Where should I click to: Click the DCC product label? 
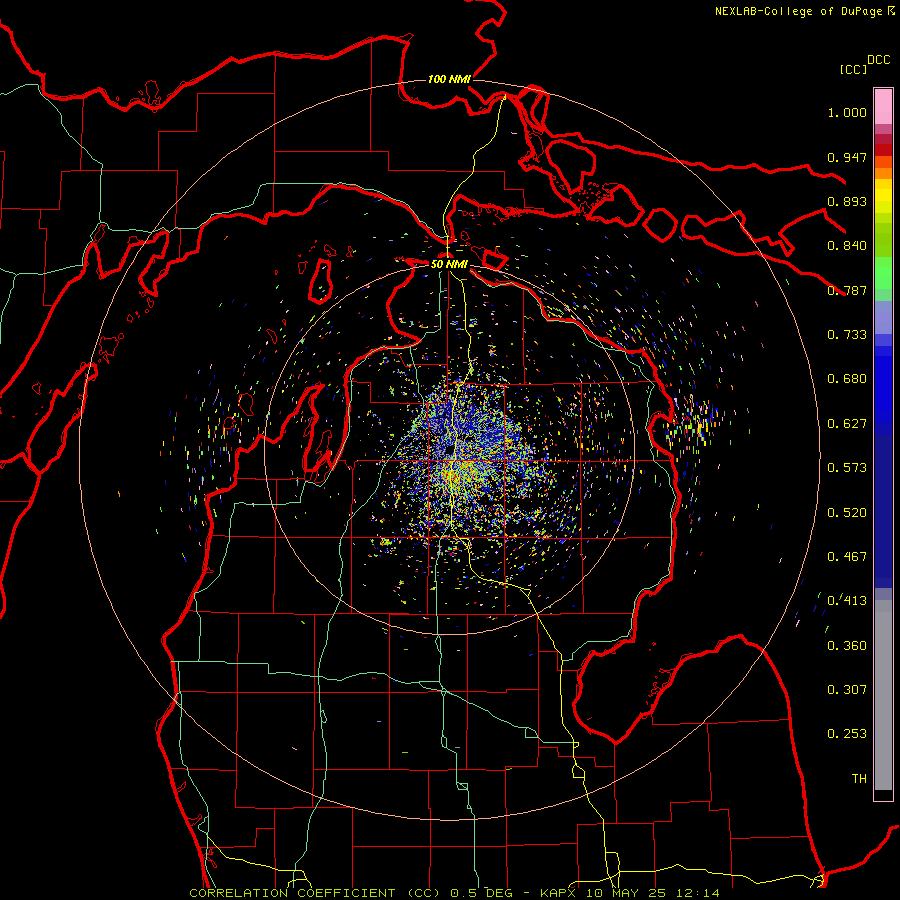879,60
